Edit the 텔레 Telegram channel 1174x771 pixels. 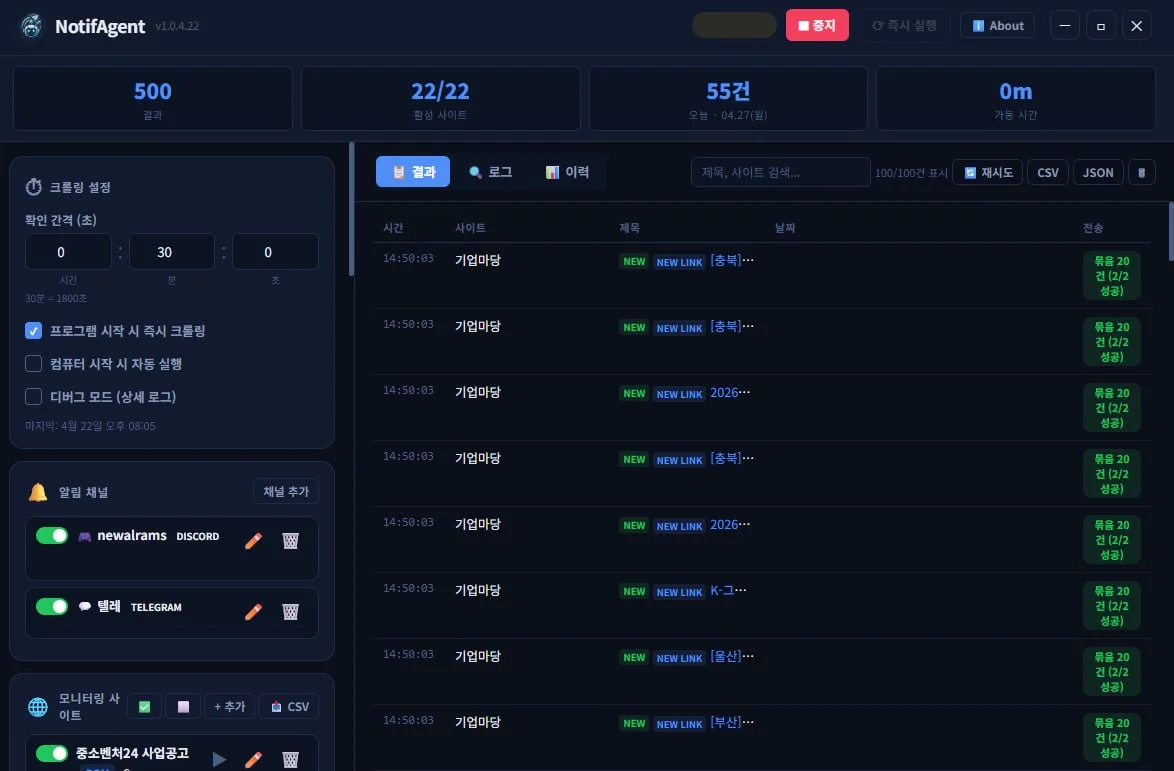(254, 612)
